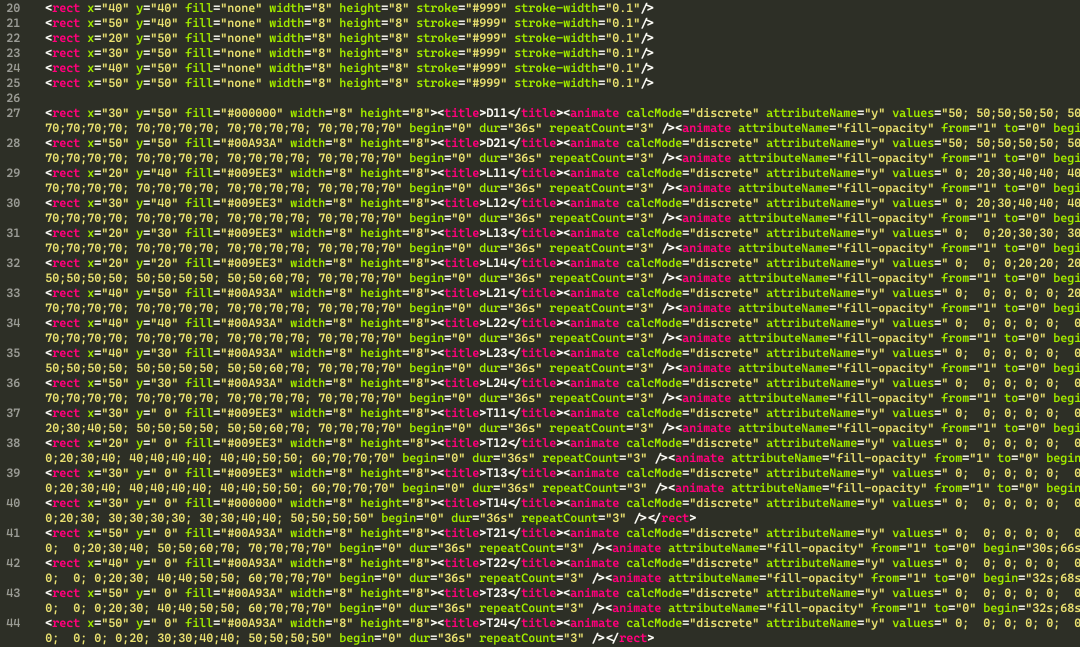Place cursor in the T11 title
Image resolution: width=1080 pixels, height=647 pixels.
point(494,413)
